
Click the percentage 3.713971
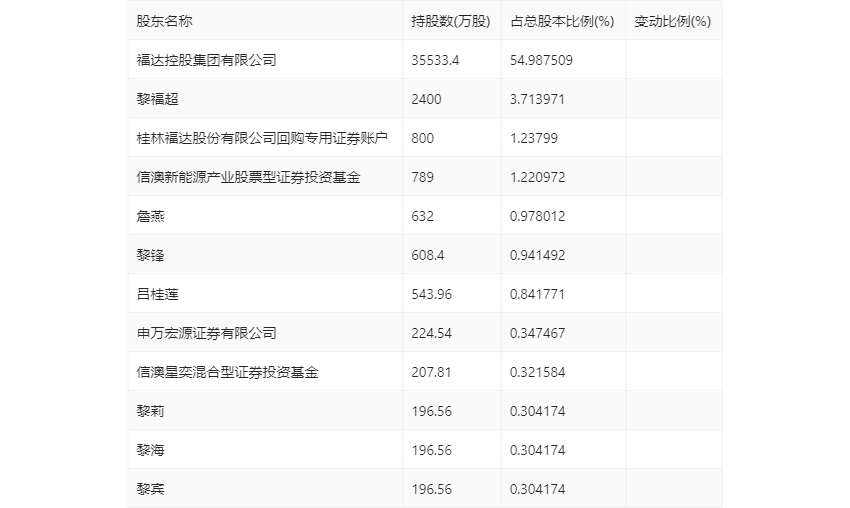[x=537, y=99]
